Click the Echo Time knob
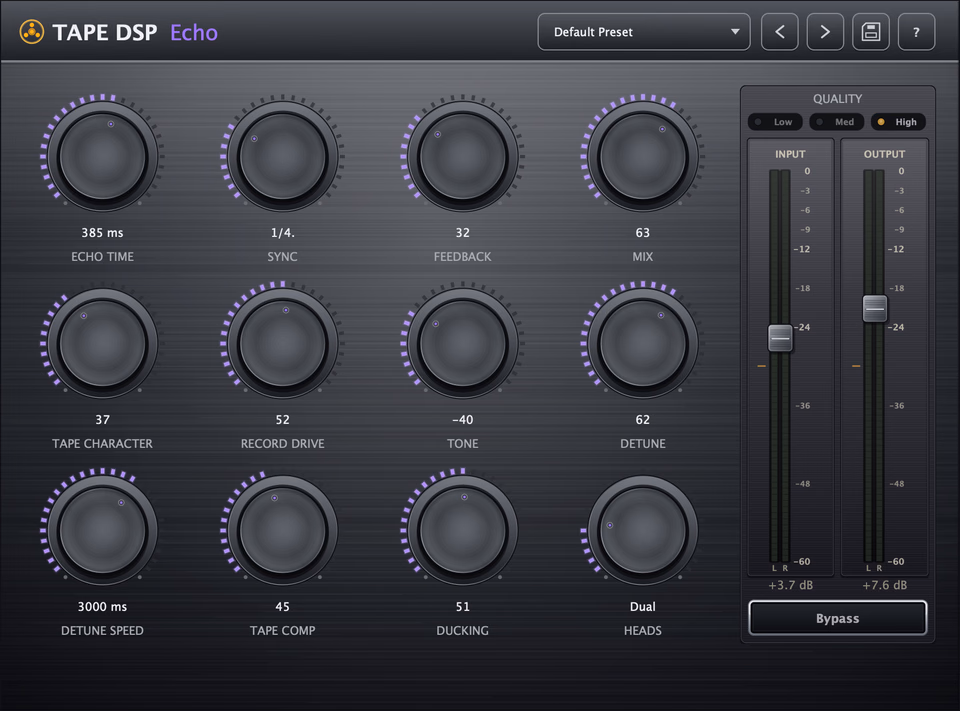Image resolution: width=960 pixels, height=711 pixels. click(x=102, y=157)
